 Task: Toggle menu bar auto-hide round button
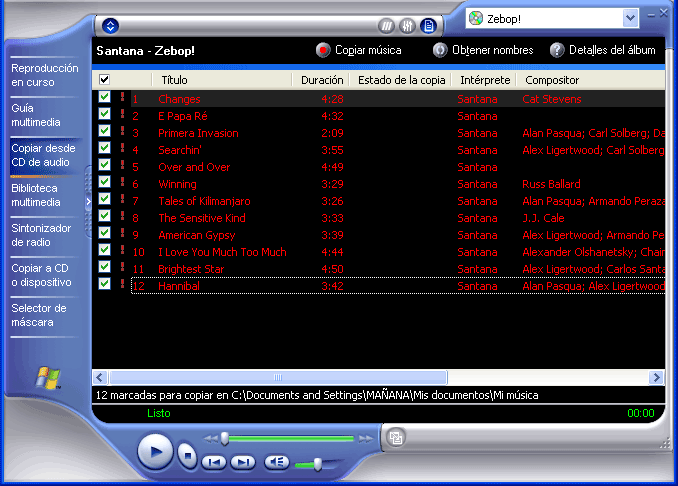pyautogui.click(x=110, y=26)
